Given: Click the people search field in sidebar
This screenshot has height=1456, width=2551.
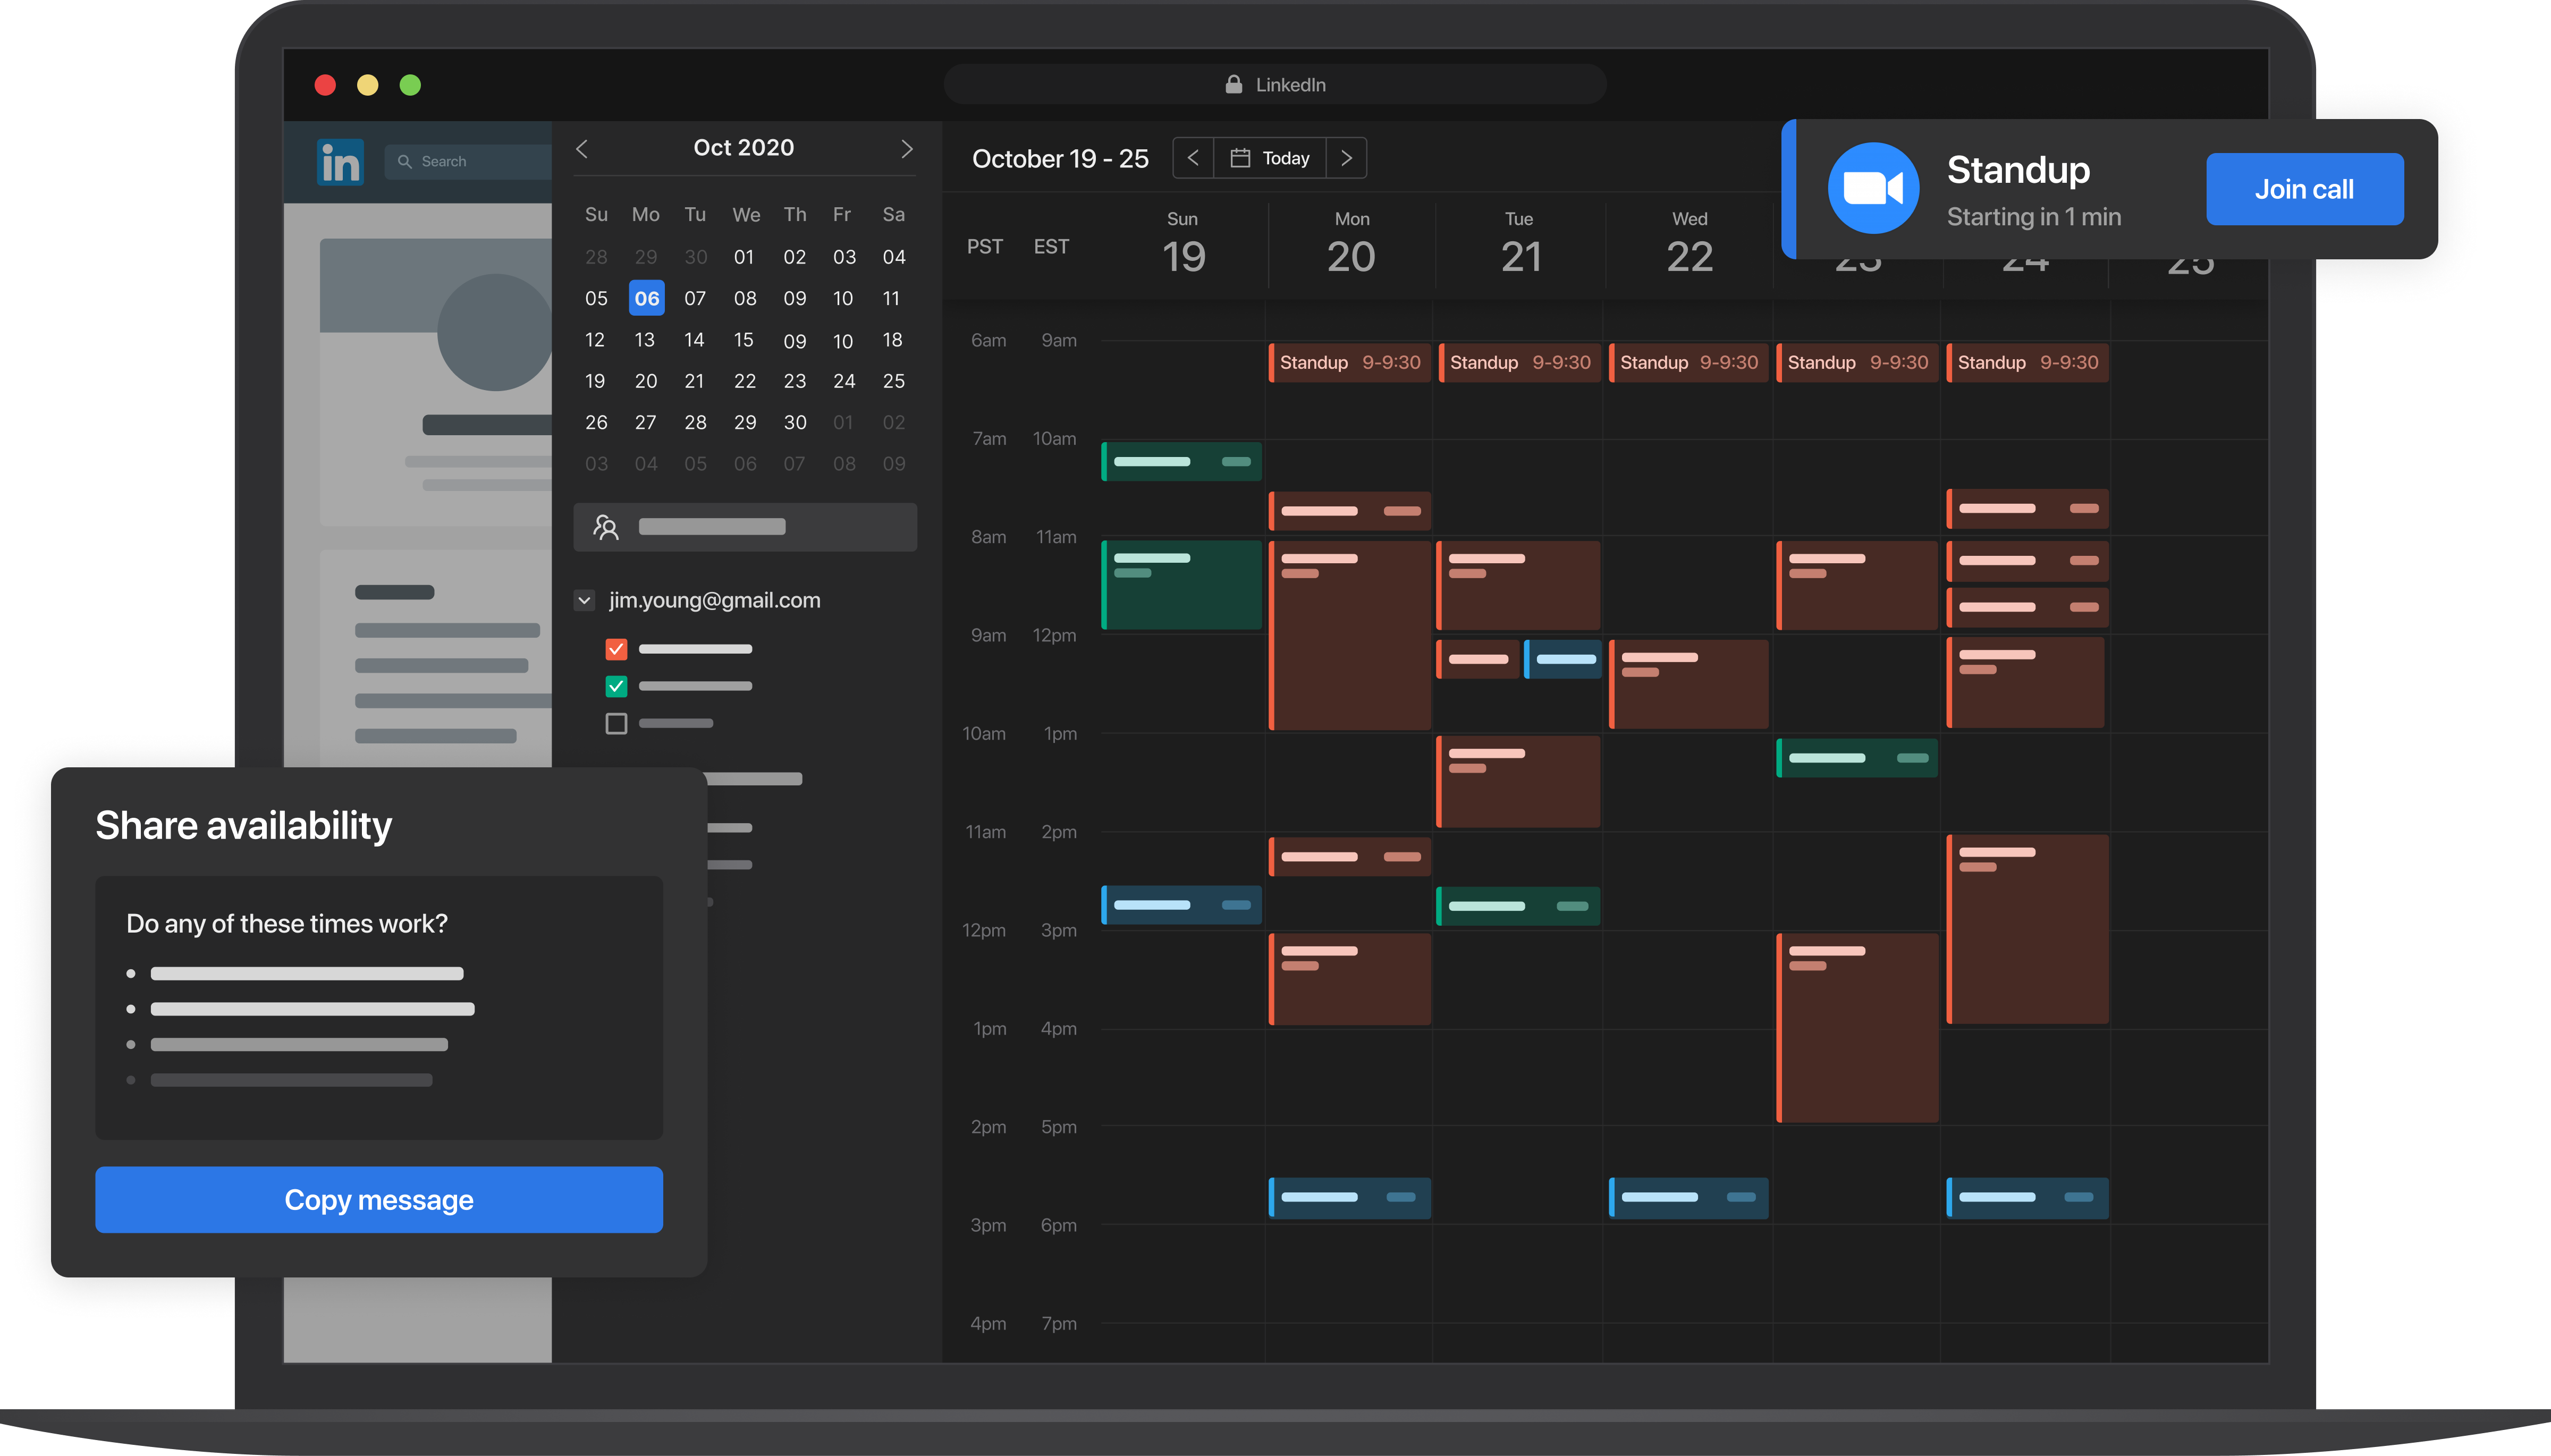Looking at the screenshot, I should tap(745, 527).
